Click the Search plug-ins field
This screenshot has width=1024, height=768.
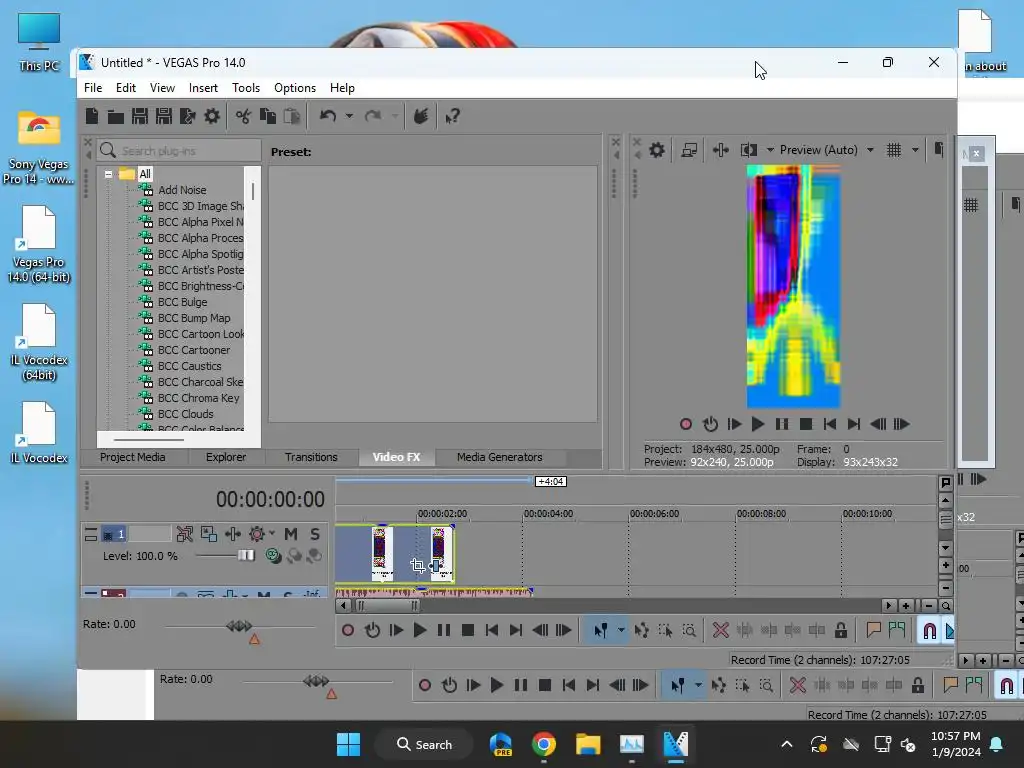(x=179, y=151)
